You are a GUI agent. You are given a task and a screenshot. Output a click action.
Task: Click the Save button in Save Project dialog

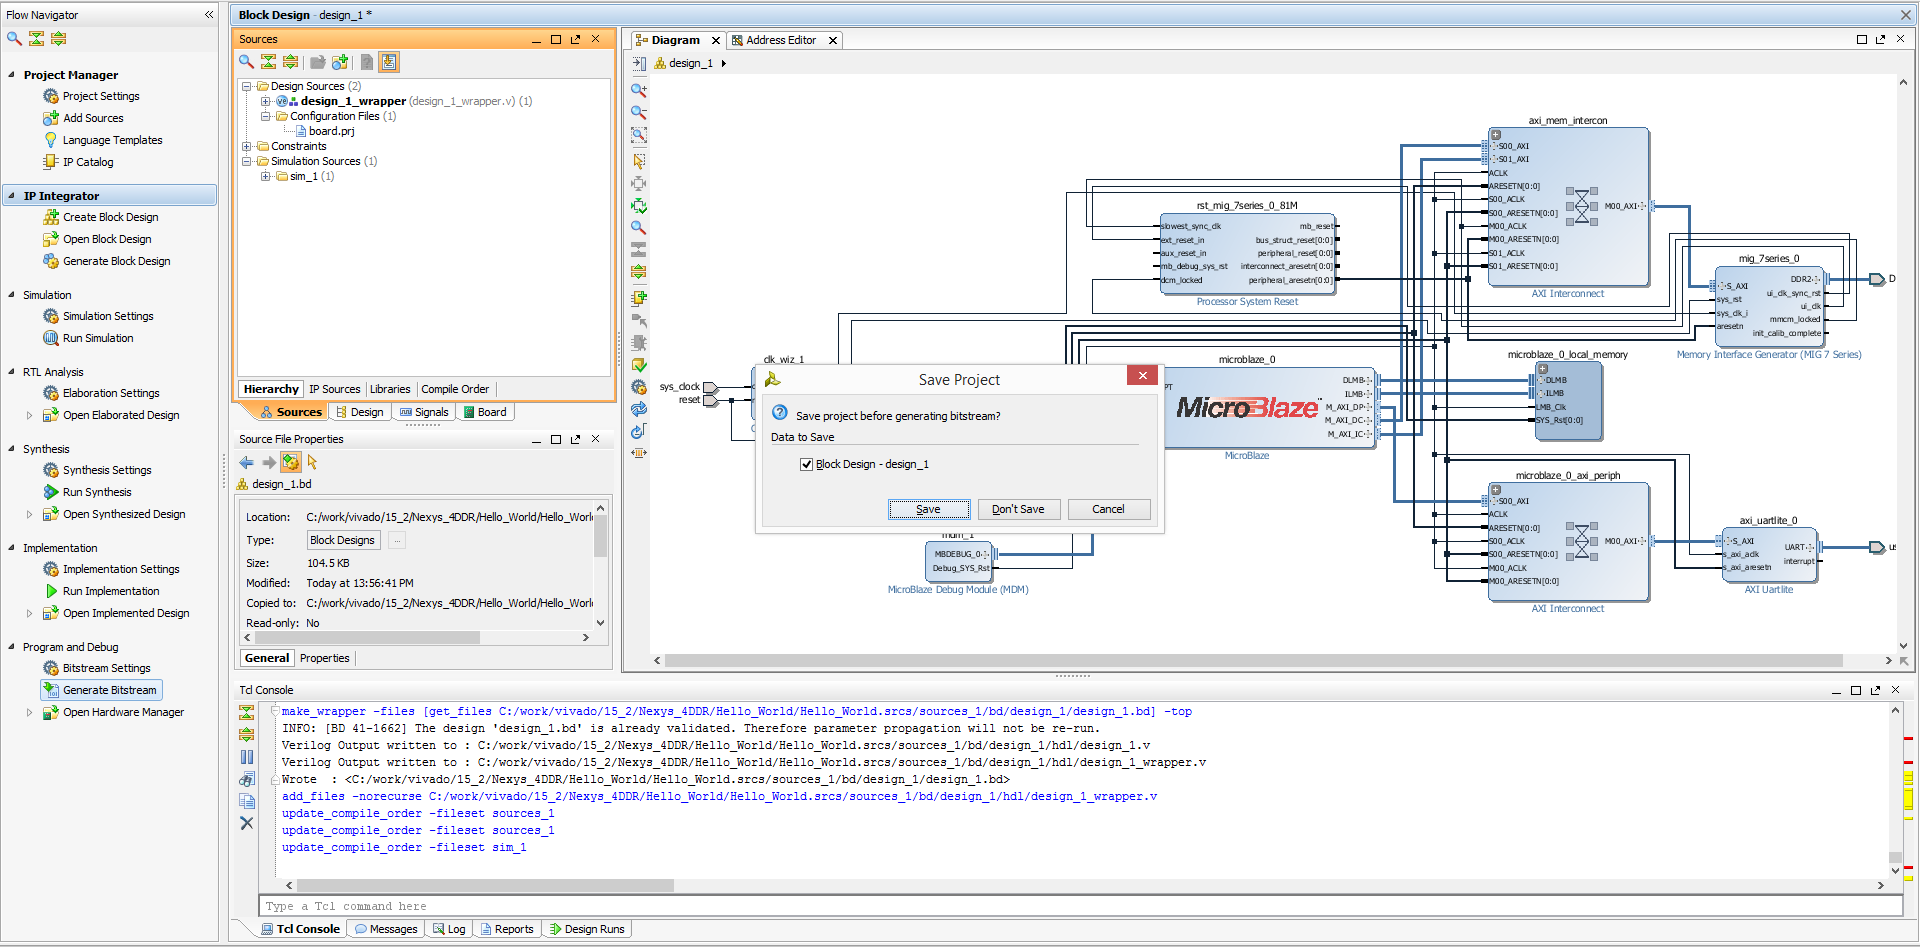point(929,509)
